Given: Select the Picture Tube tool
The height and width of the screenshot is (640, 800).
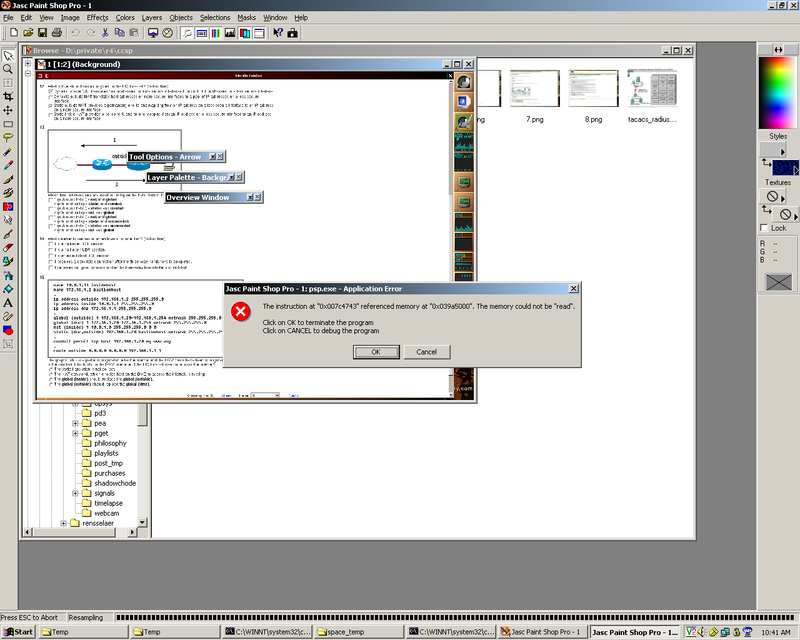Looking at the screenshot, I should pos(8,262).
